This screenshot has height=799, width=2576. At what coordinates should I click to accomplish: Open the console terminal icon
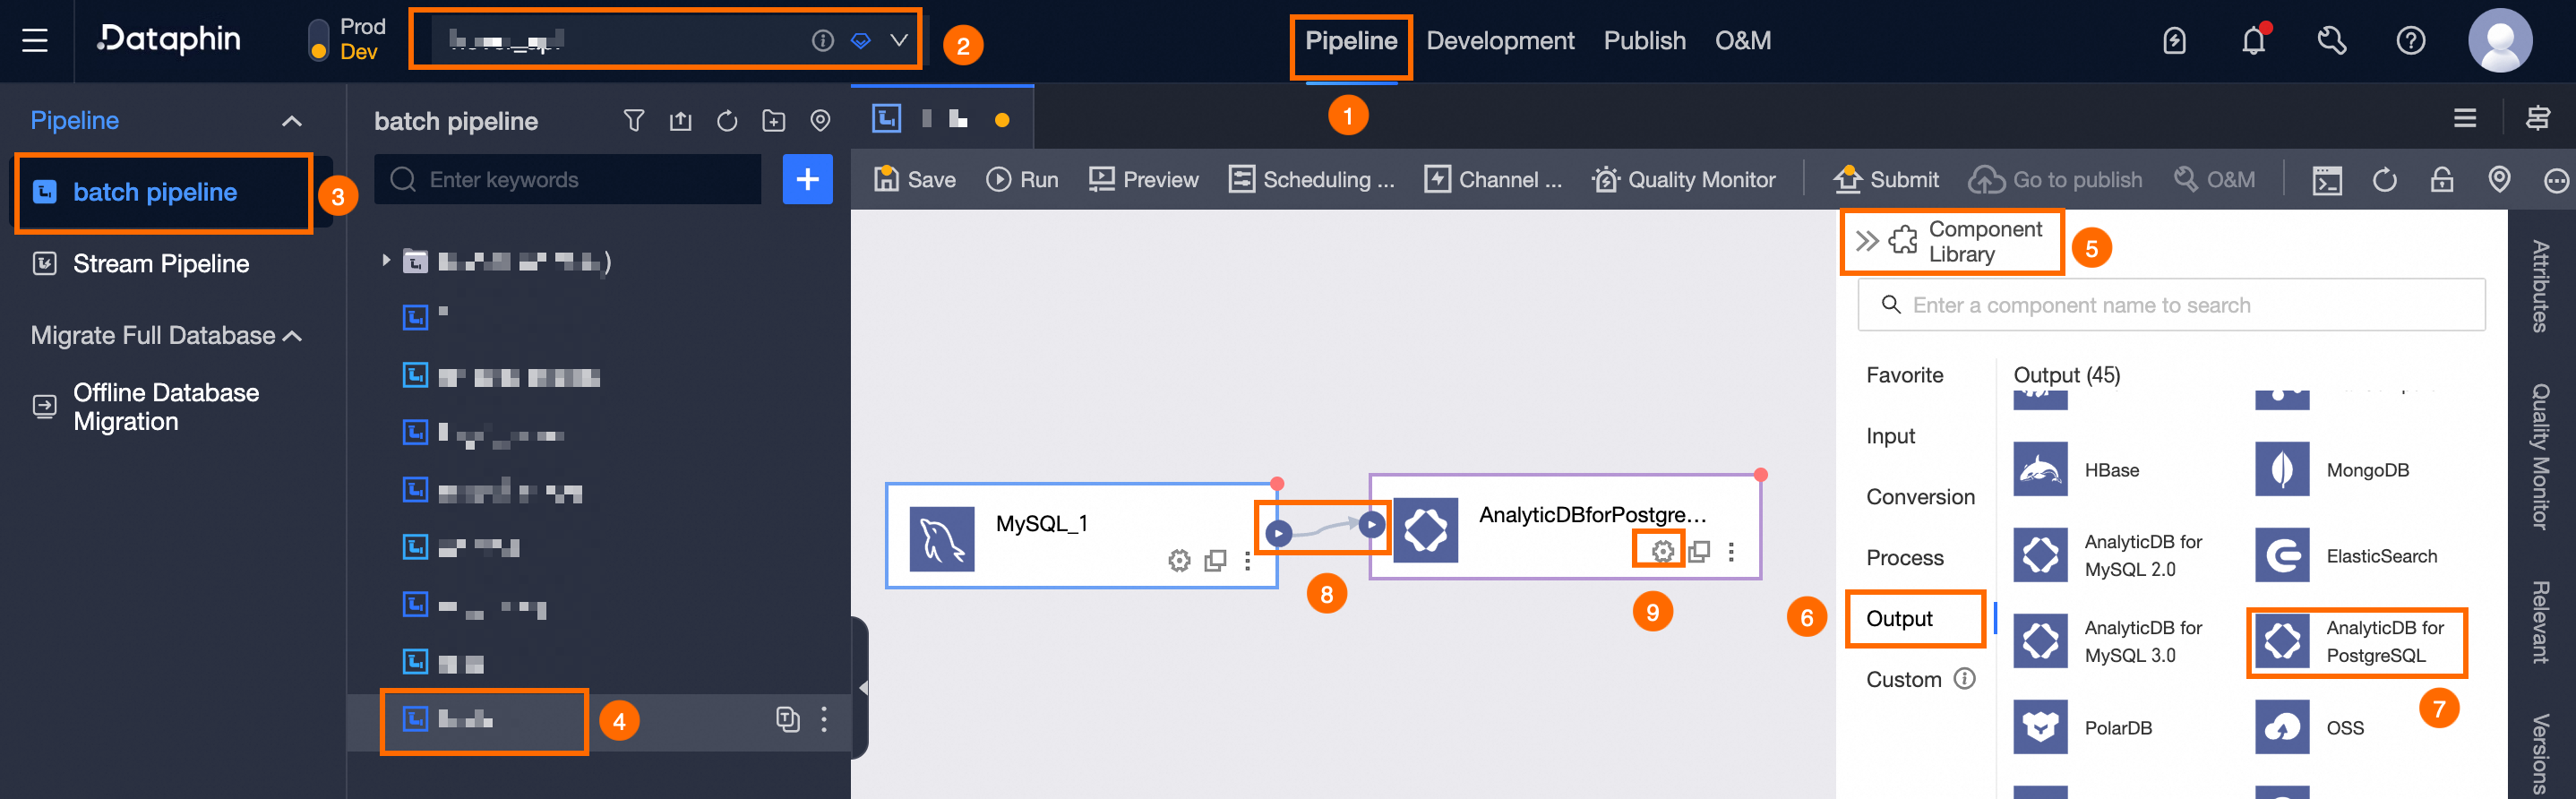tap(2327, 180)
